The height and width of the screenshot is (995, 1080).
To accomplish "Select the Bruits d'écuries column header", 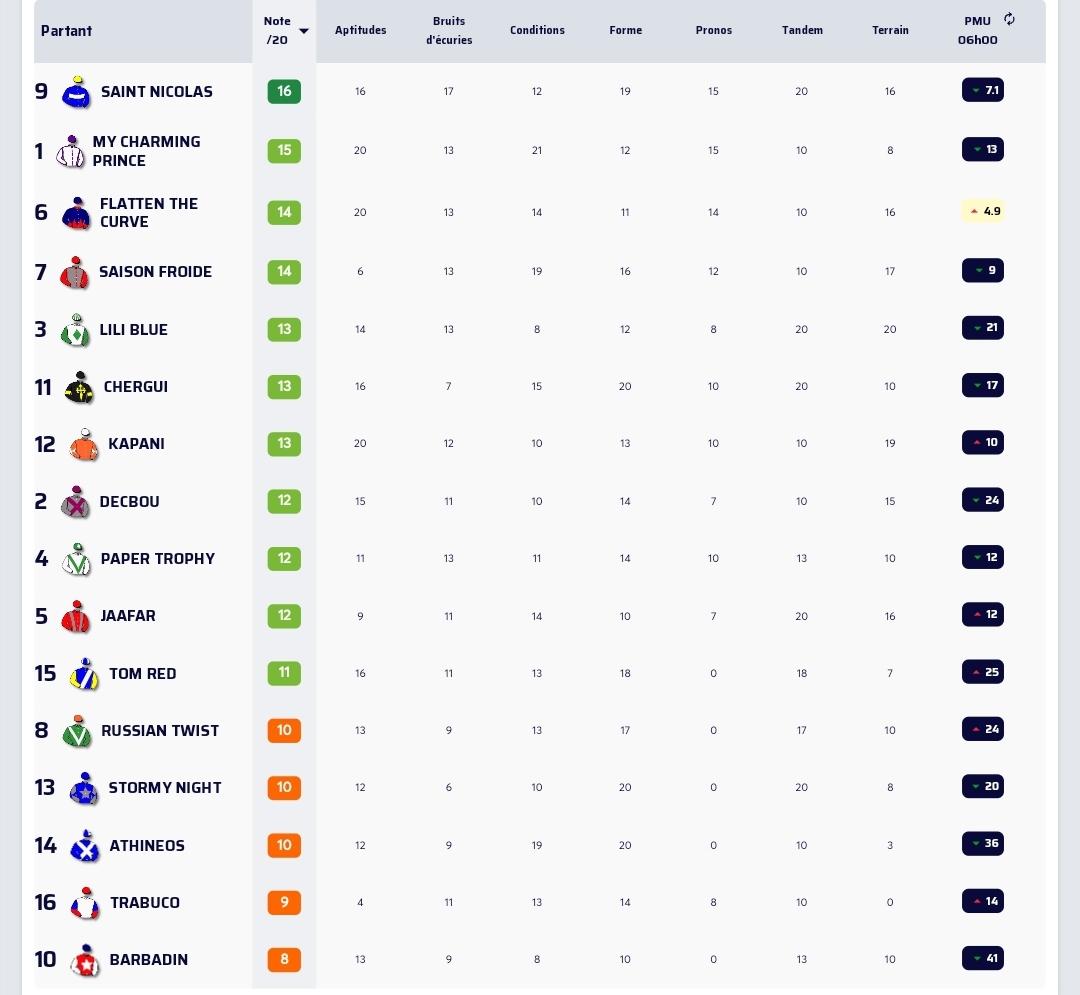I will (x=449, y=30).
